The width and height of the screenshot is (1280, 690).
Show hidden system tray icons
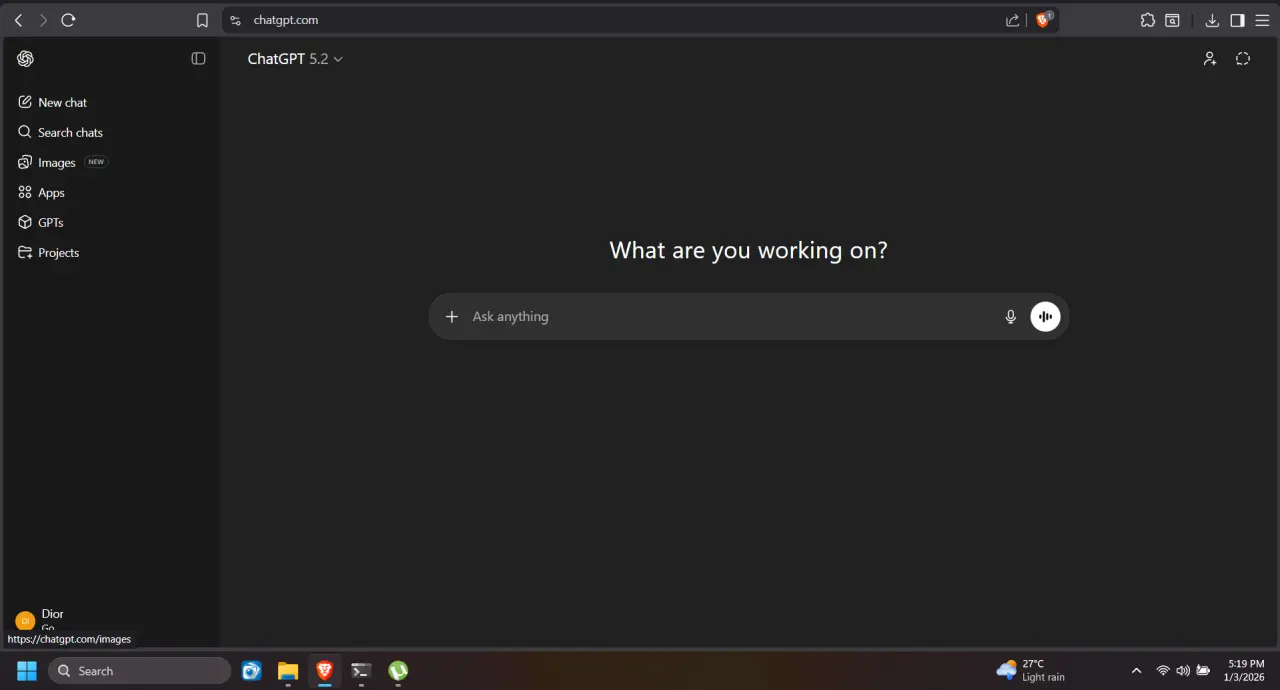point(1136,671)
